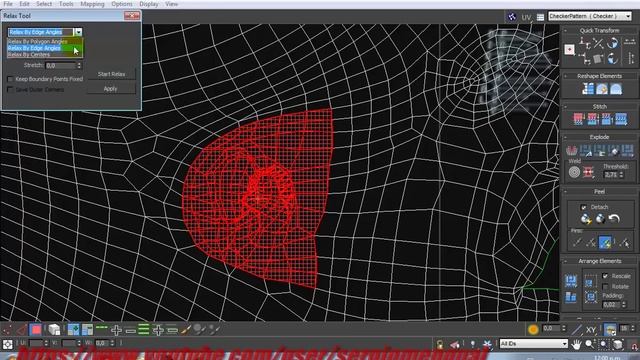Collapse the Reshape Elements rollout
Viewport: 640px width, 360px height.
pyautogui.click(x=566, y=76)
